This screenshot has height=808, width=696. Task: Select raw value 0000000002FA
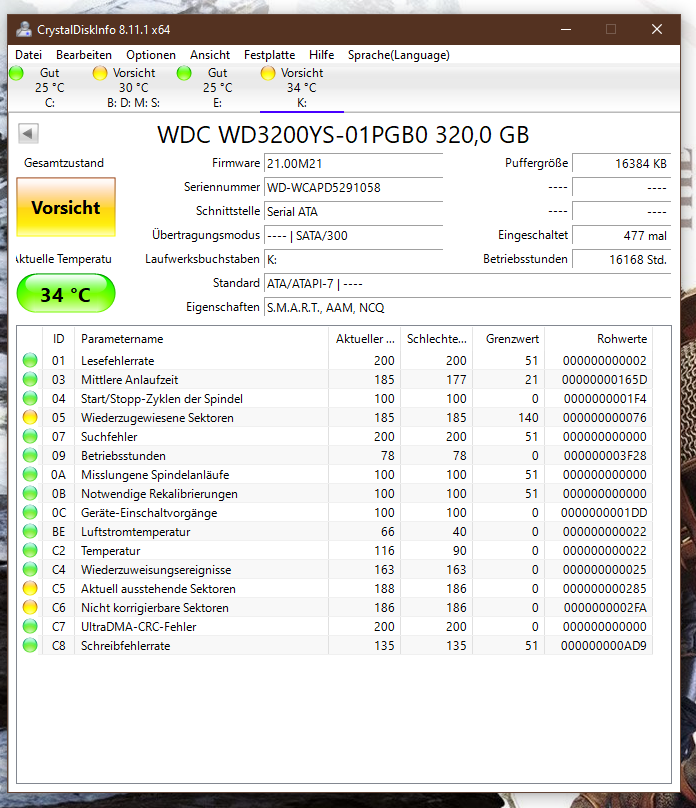(x=605, y=608)
